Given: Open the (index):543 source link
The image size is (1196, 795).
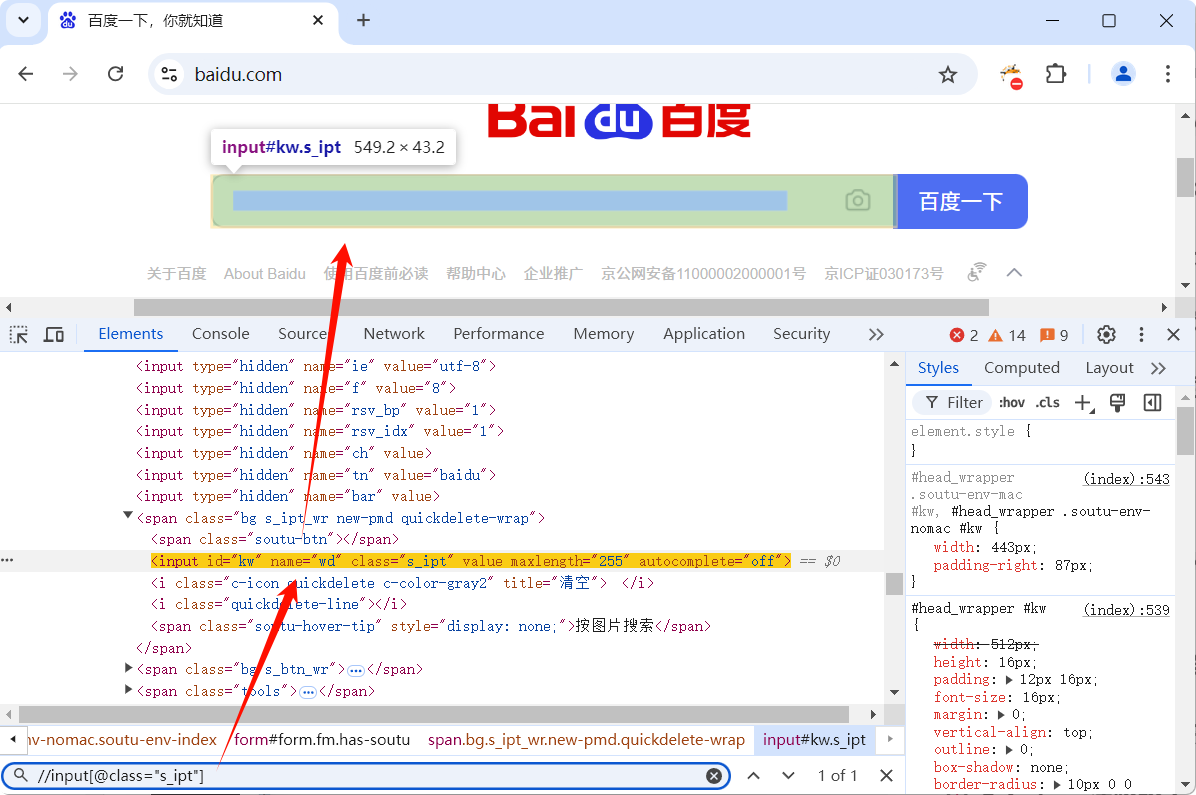Looking at the screenshot, I should [1127, 479].
